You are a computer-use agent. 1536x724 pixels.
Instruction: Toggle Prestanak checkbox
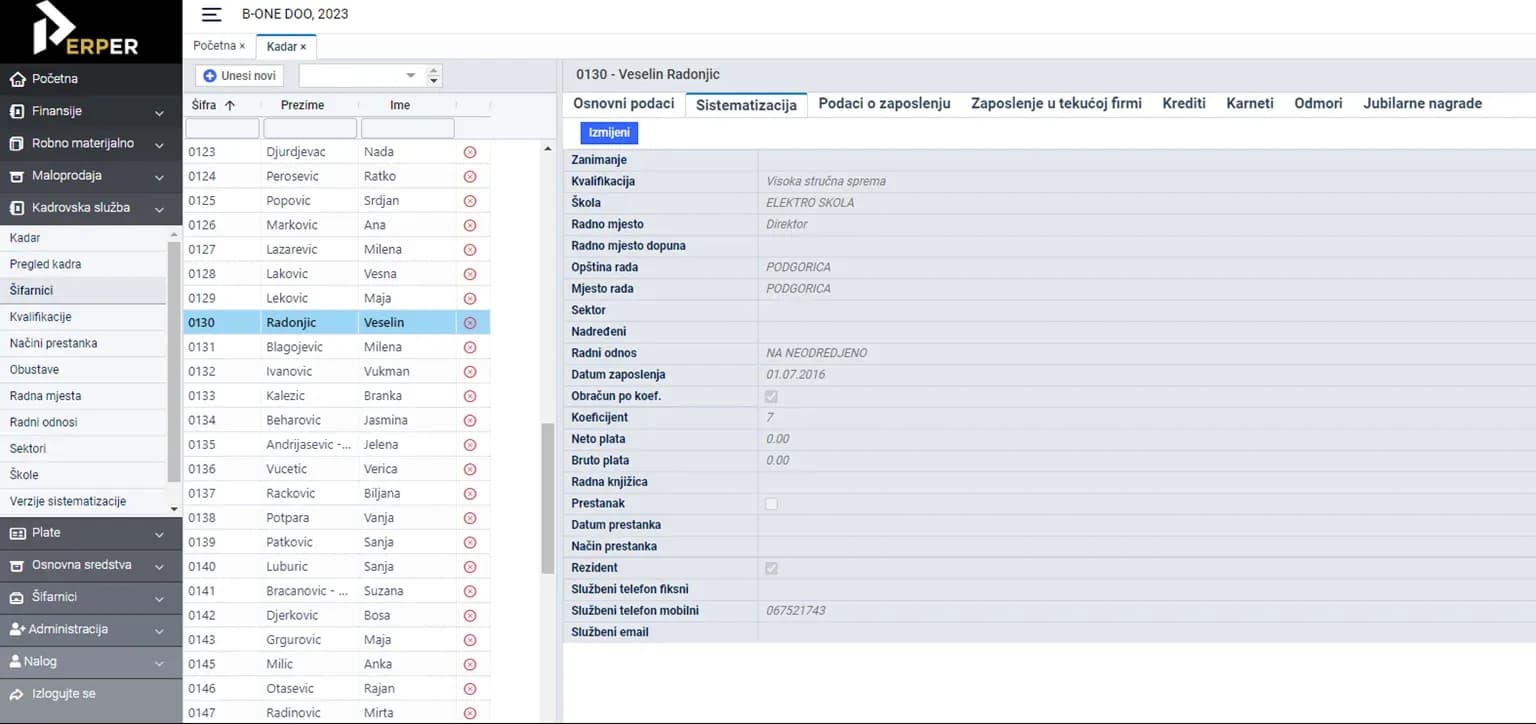[771, 504]
